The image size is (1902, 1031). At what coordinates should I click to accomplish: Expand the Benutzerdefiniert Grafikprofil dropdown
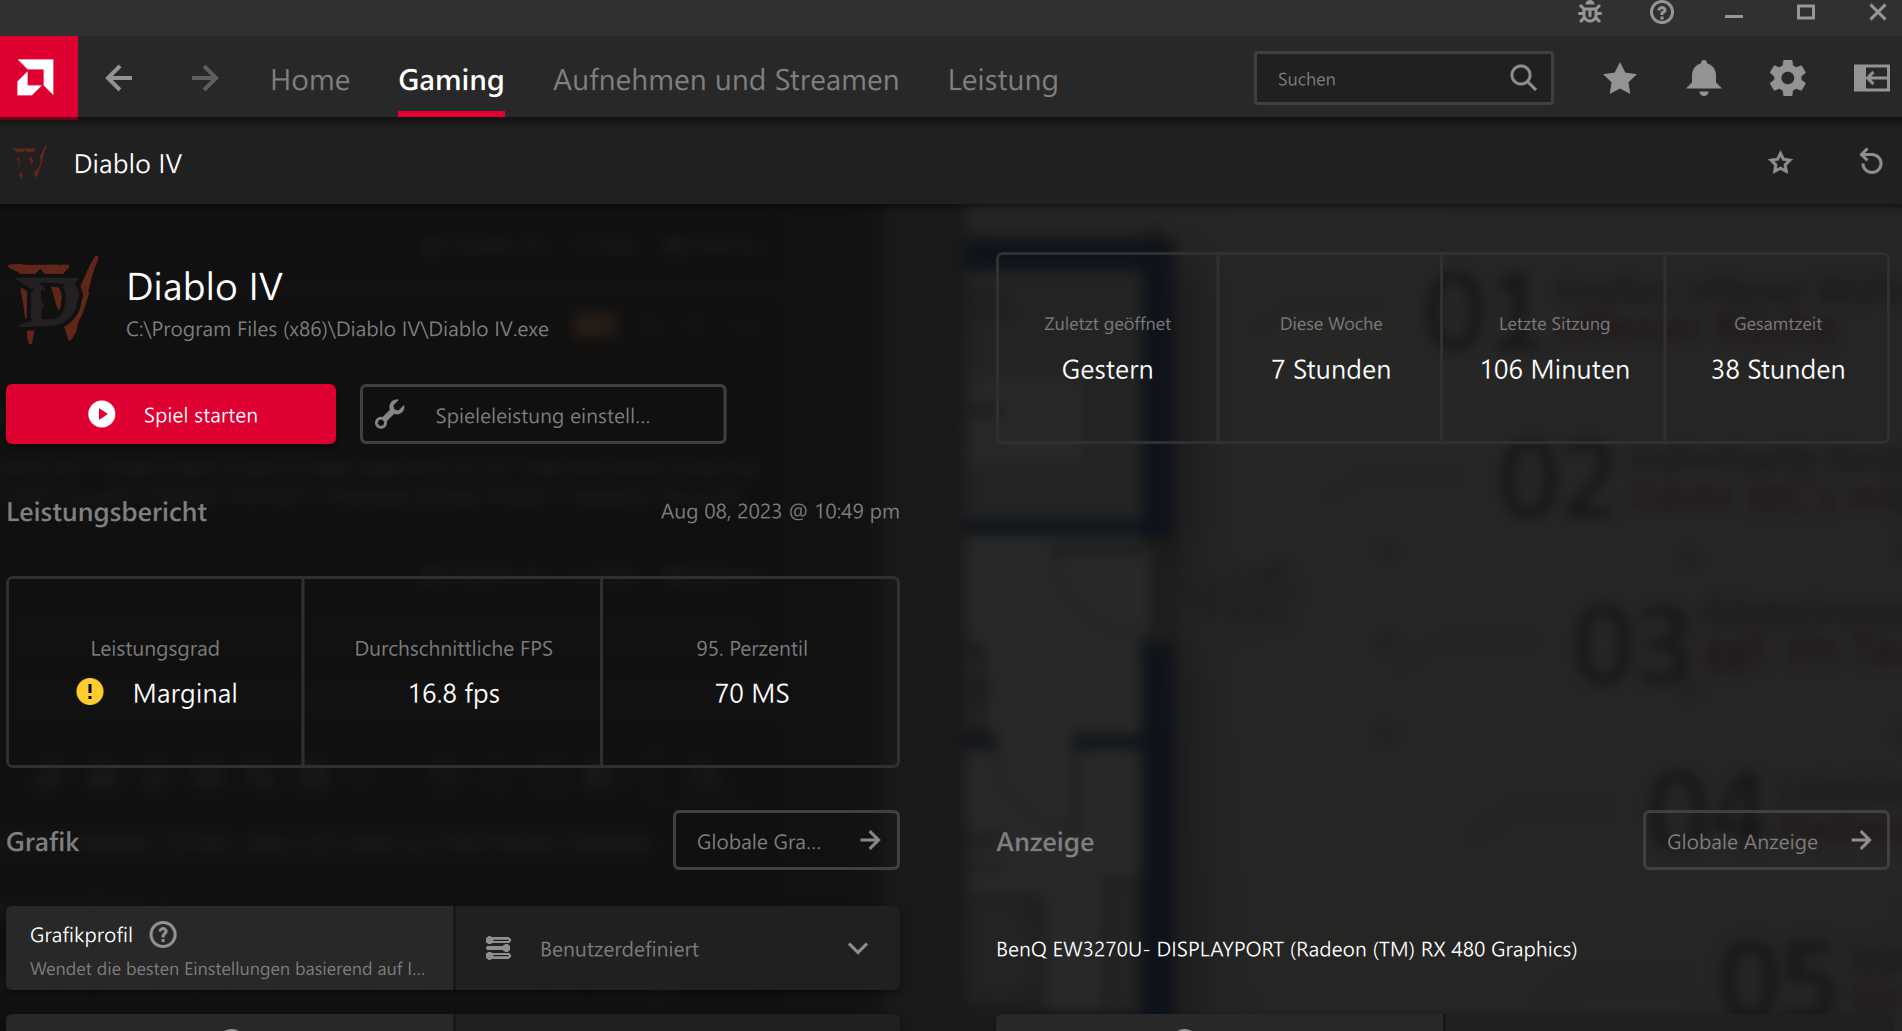677,948
